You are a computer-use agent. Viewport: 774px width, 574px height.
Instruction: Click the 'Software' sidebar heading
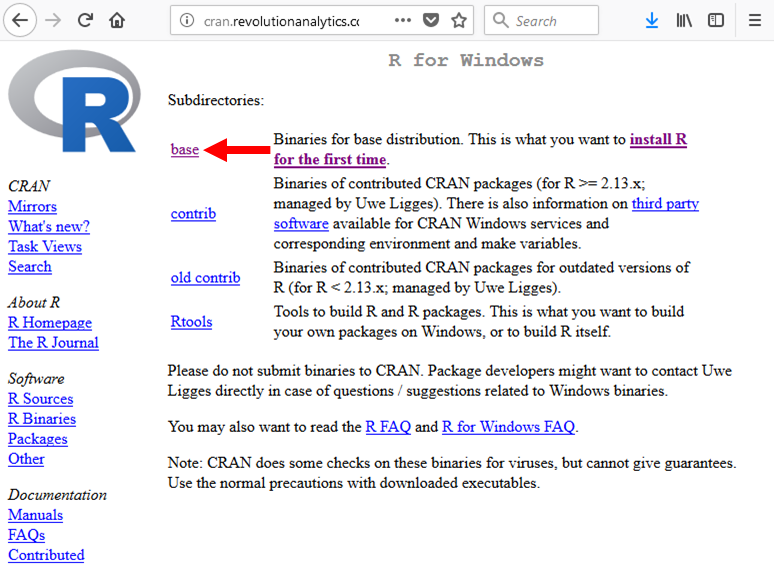click(36, 379)
